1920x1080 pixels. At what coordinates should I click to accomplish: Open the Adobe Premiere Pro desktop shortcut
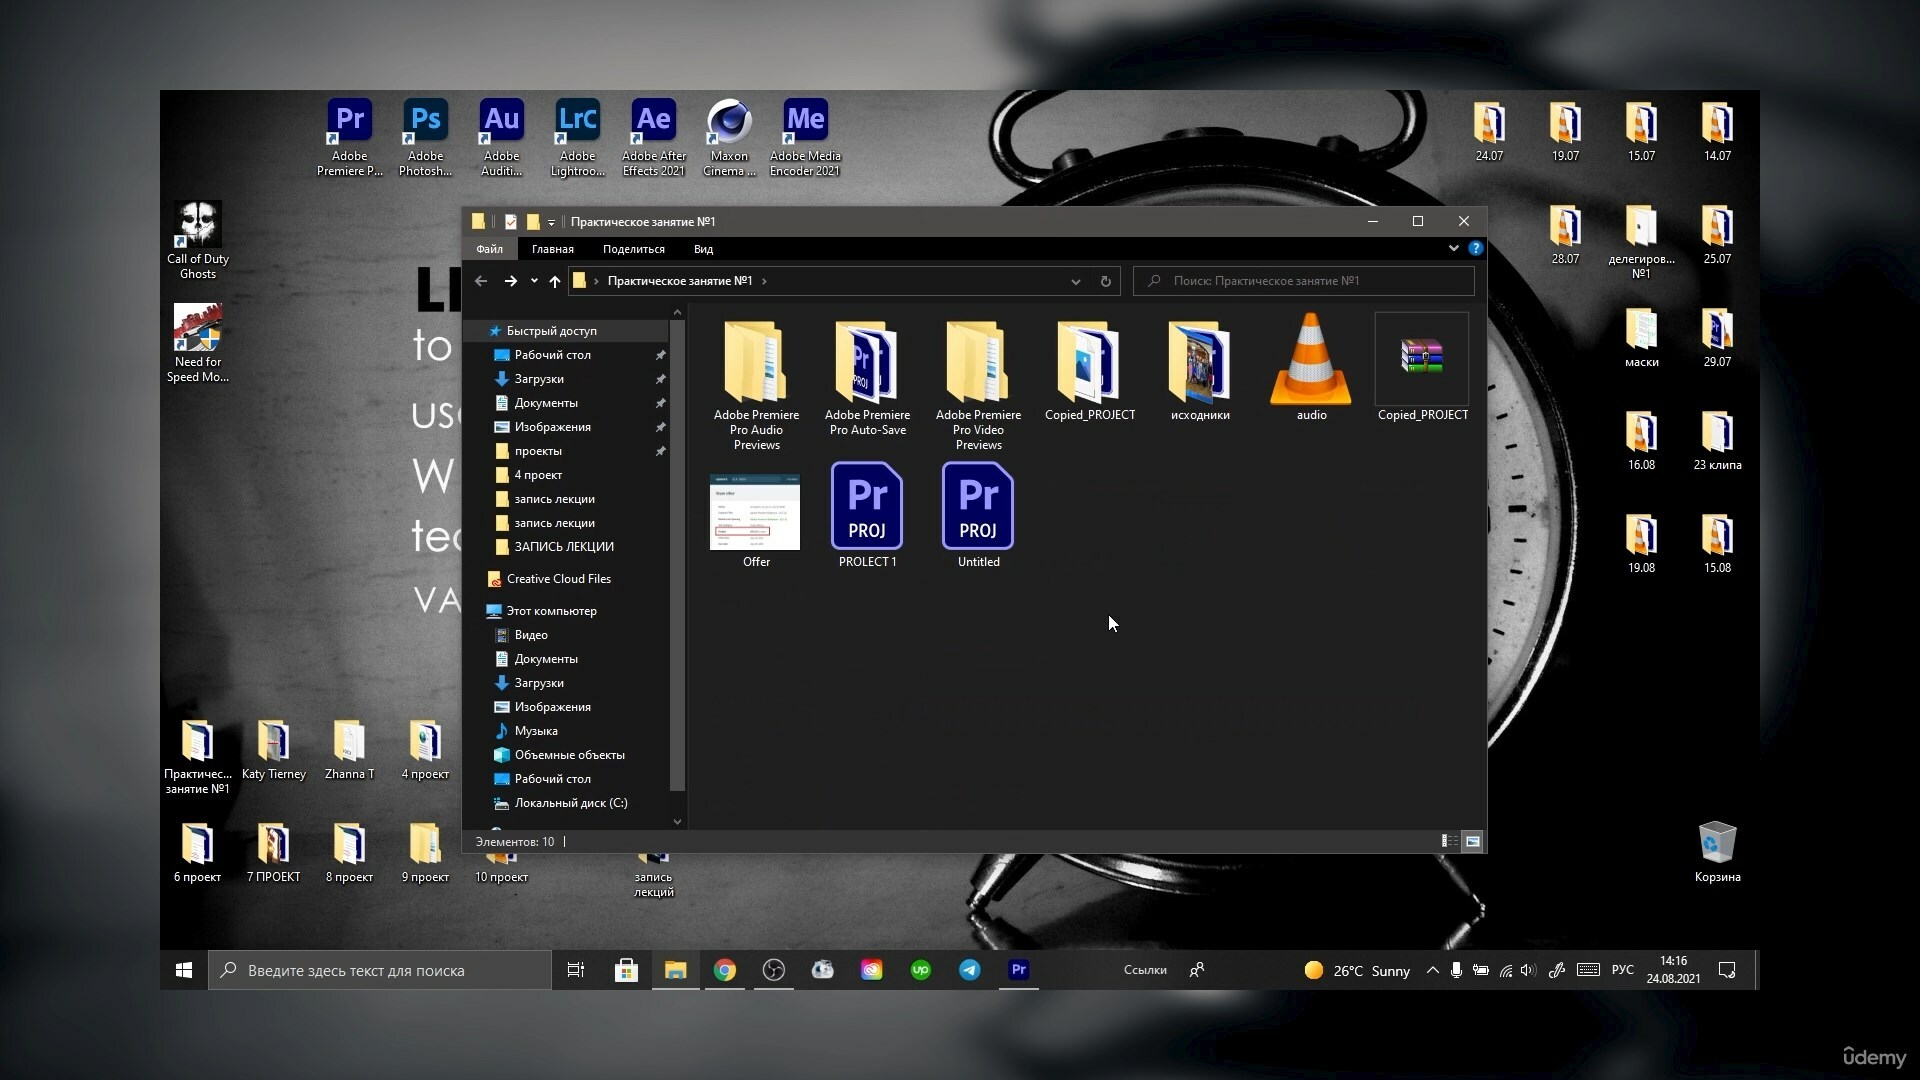pyautogui.click(x=349, y=138)
